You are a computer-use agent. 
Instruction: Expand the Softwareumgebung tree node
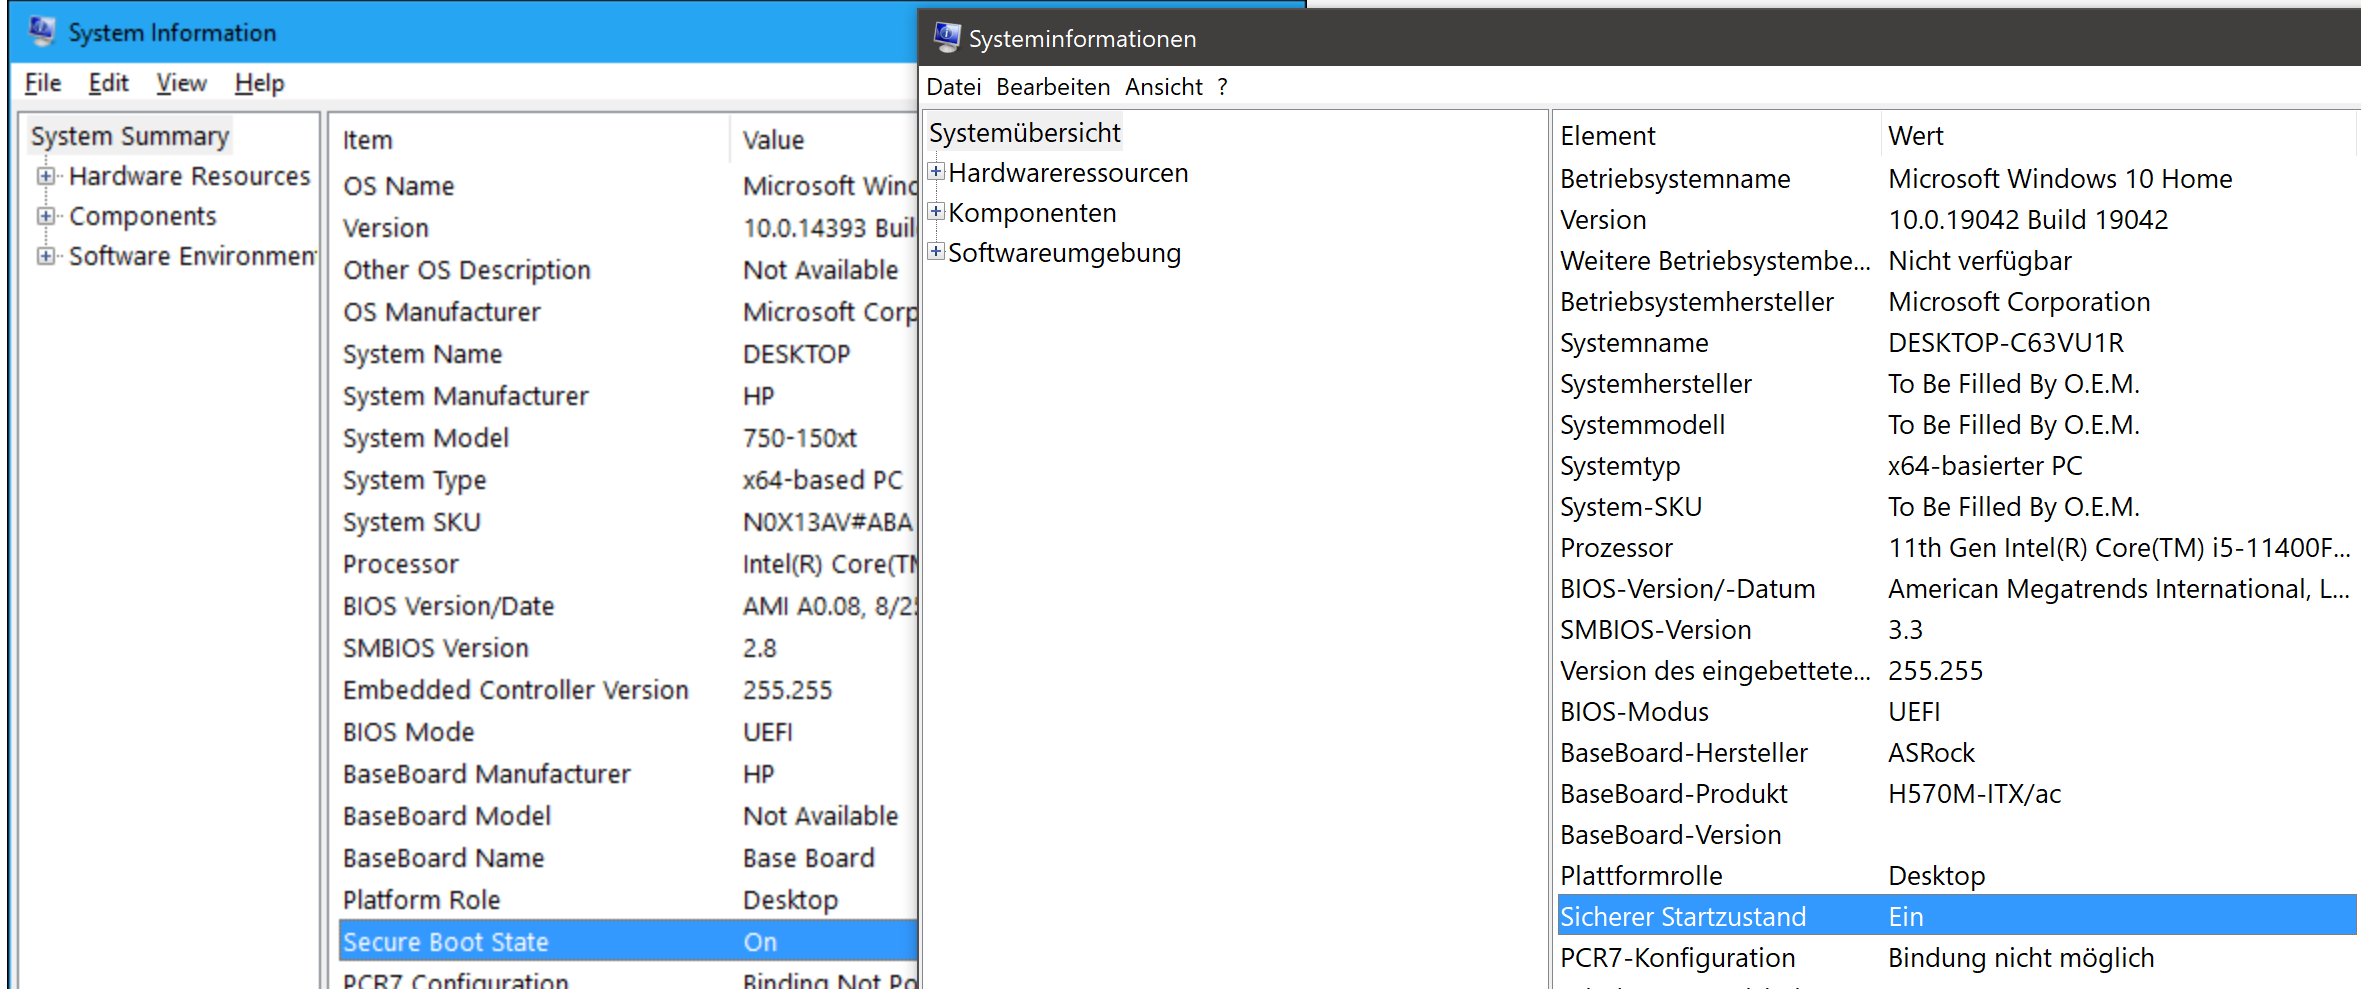(x=936, y=251)
